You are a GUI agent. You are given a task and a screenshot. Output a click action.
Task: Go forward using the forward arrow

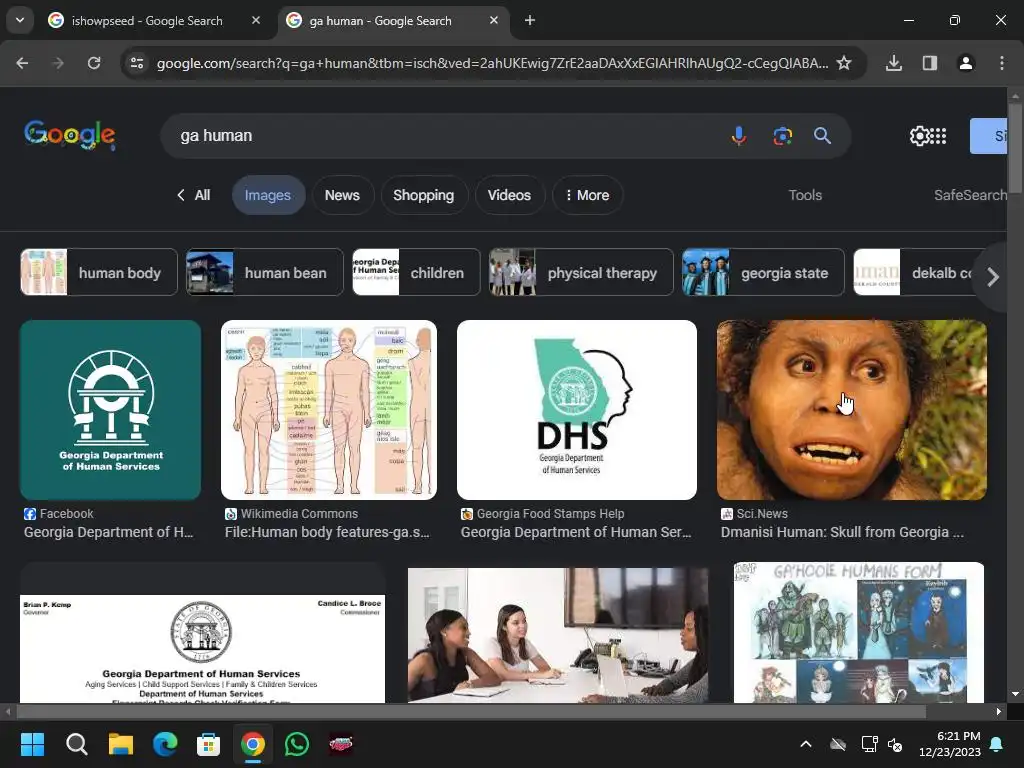click(x=58, y=63)
